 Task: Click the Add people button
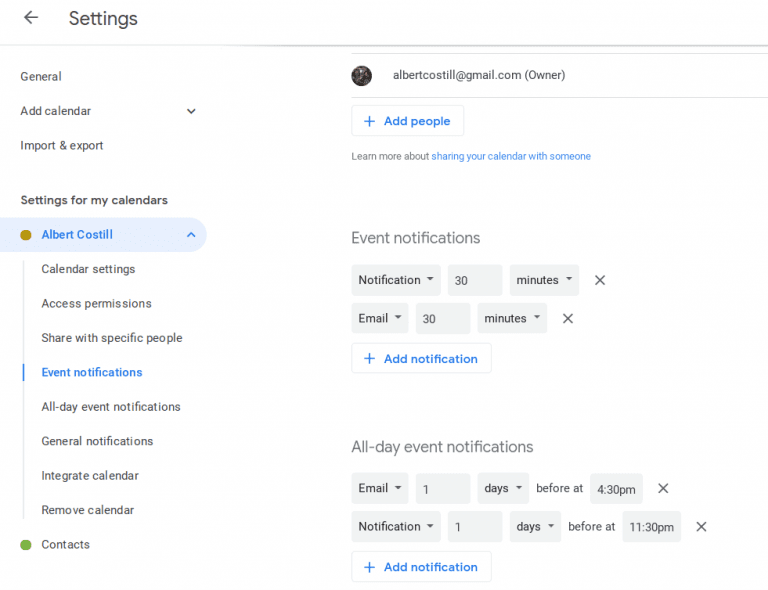407,121
